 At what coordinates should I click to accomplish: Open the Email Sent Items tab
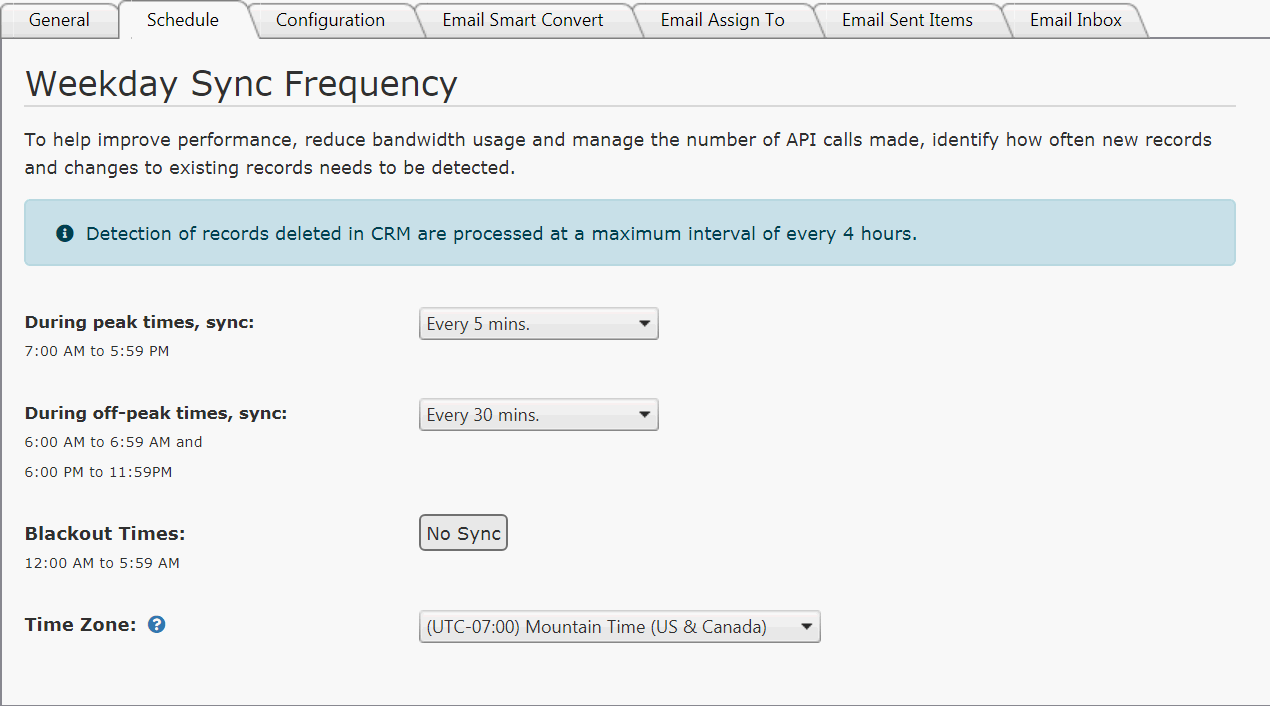tap(907, 20)
